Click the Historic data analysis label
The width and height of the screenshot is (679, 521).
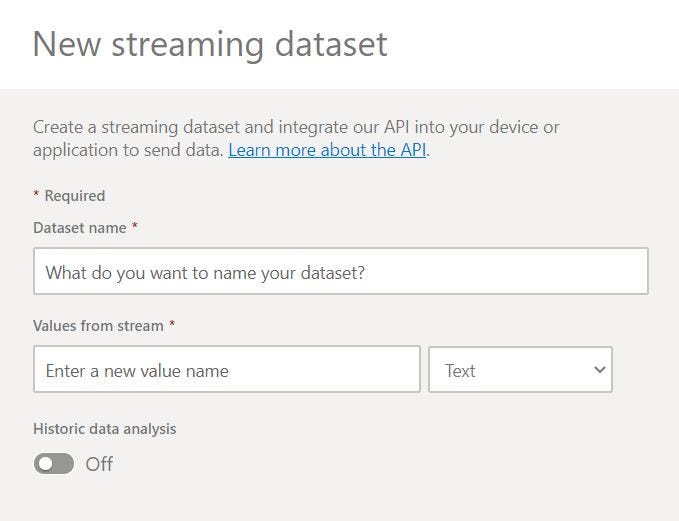point(104,428)
